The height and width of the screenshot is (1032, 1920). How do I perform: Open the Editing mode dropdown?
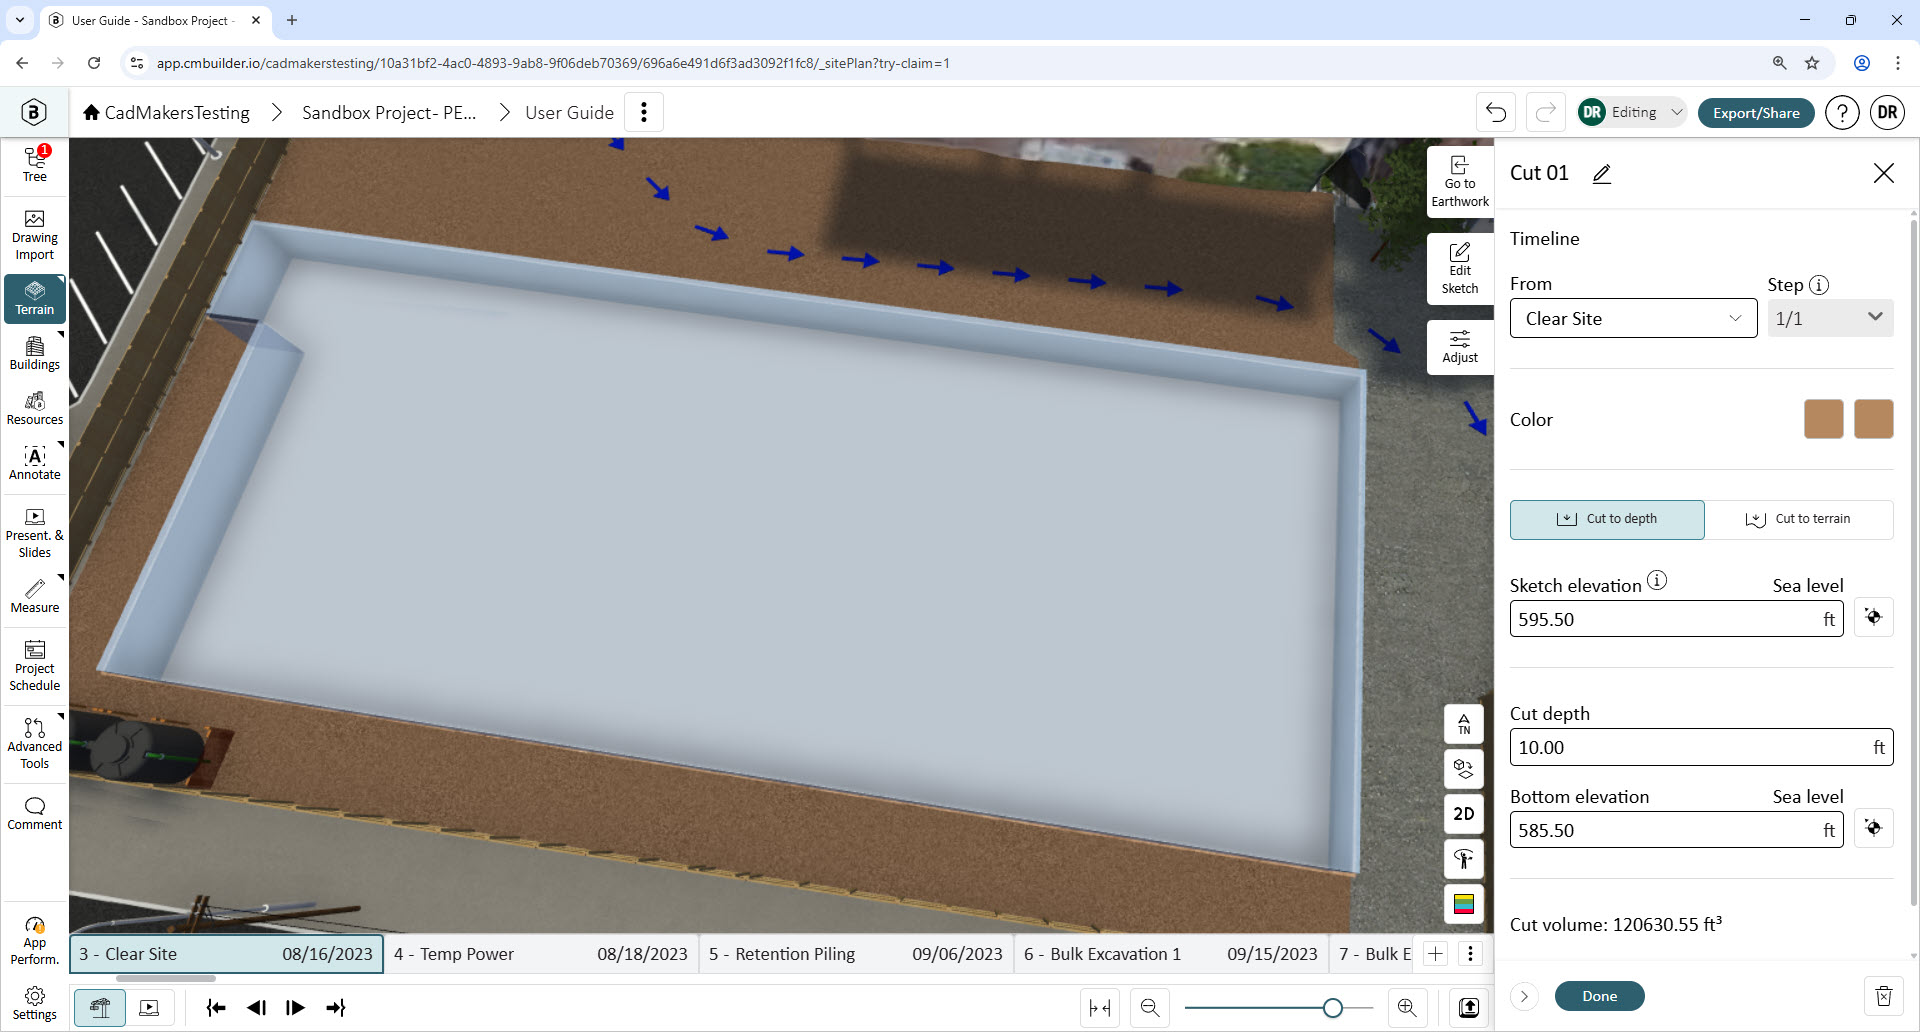[x=1632, y=112]
